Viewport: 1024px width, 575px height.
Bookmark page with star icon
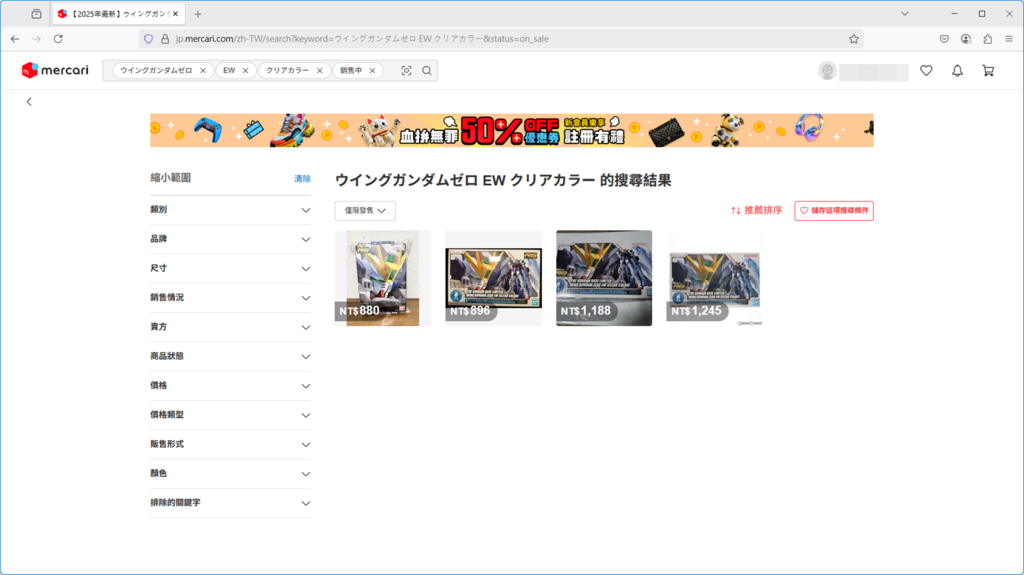(854, 39)
